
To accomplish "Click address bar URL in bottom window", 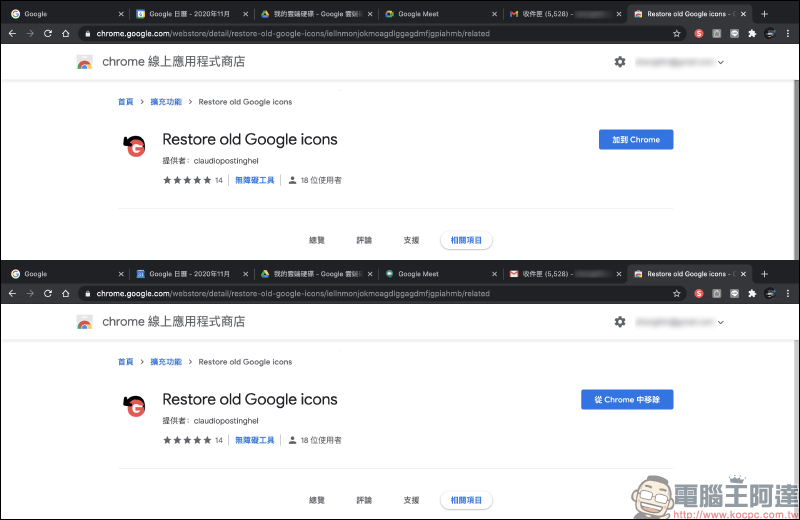I will point(293,293).
